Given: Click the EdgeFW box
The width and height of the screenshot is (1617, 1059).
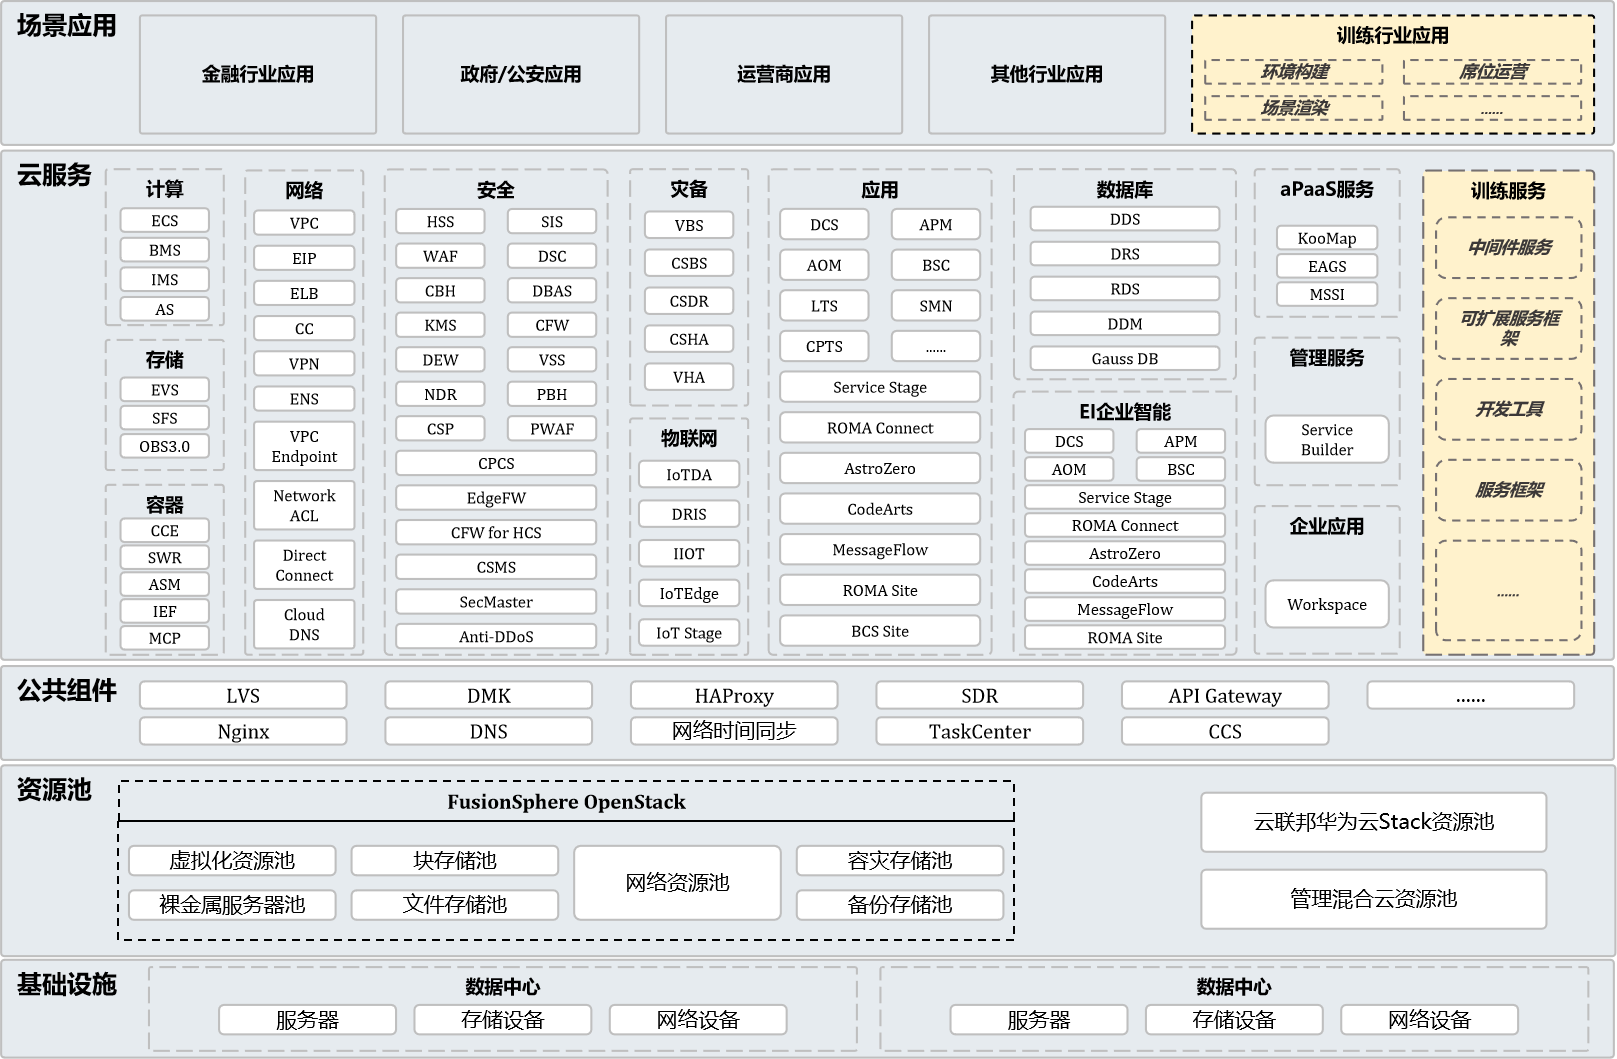Looking at the screenshot, I should click(x=496, y=498).
